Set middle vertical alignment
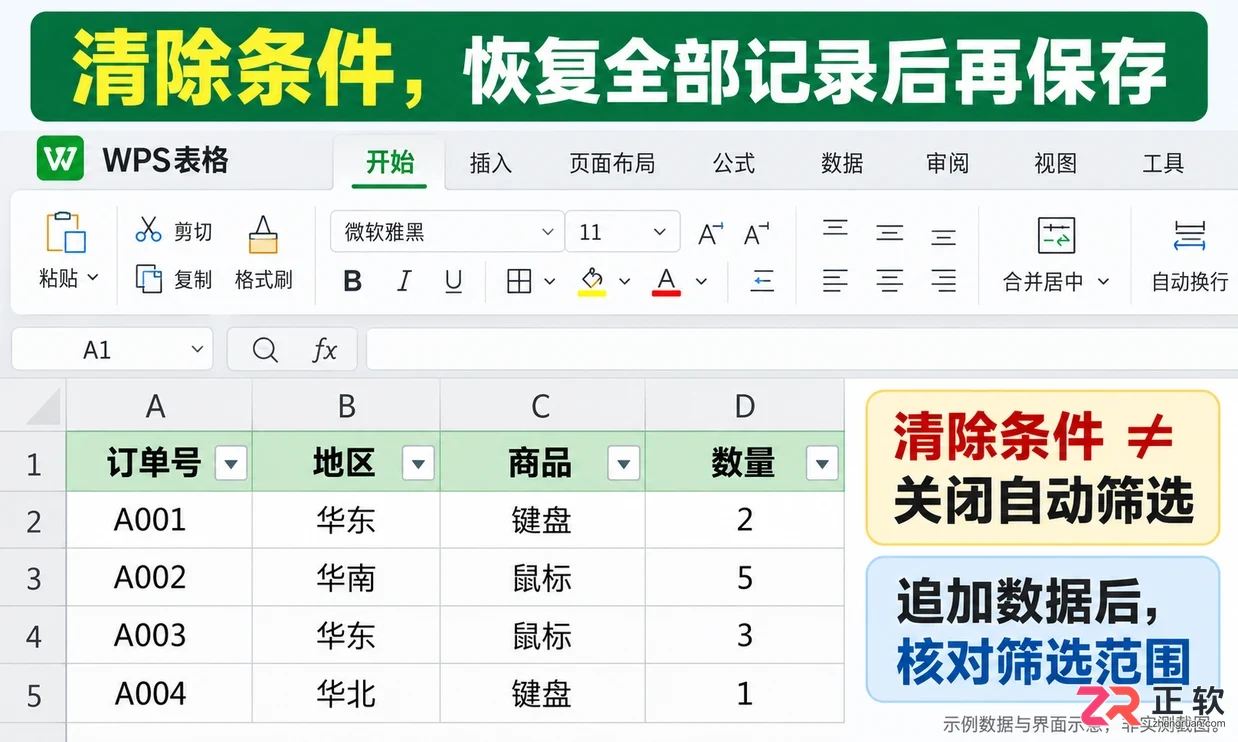Viewport: 1238px width, 742px height. point(890,234)
